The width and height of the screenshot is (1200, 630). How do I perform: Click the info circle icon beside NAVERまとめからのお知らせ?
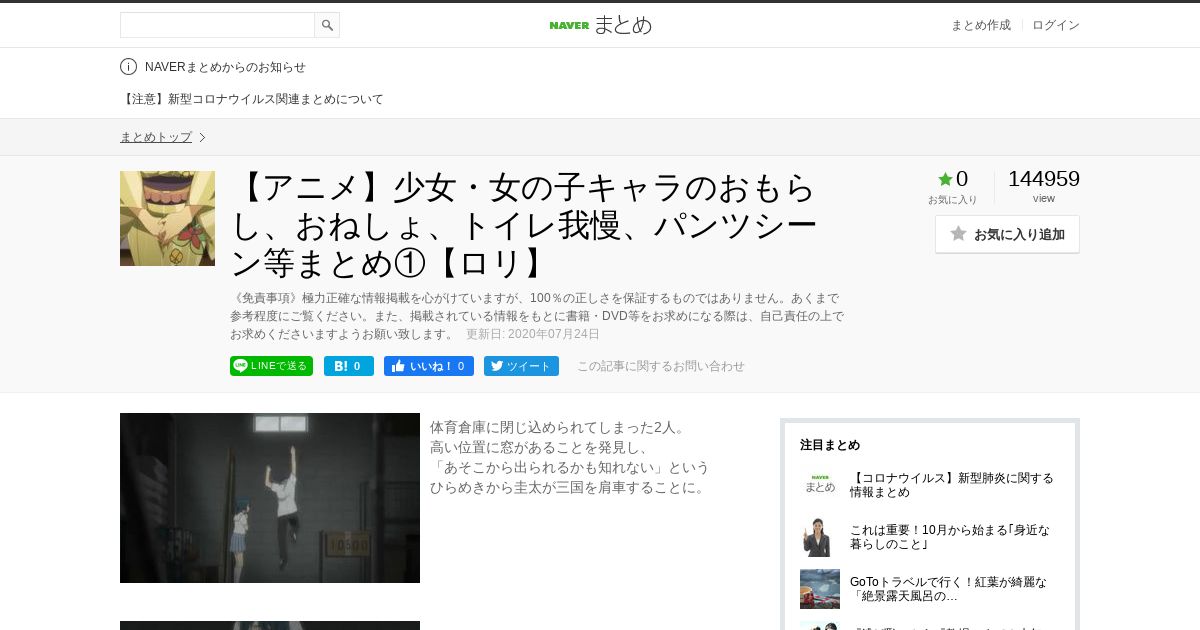[128, 67]
